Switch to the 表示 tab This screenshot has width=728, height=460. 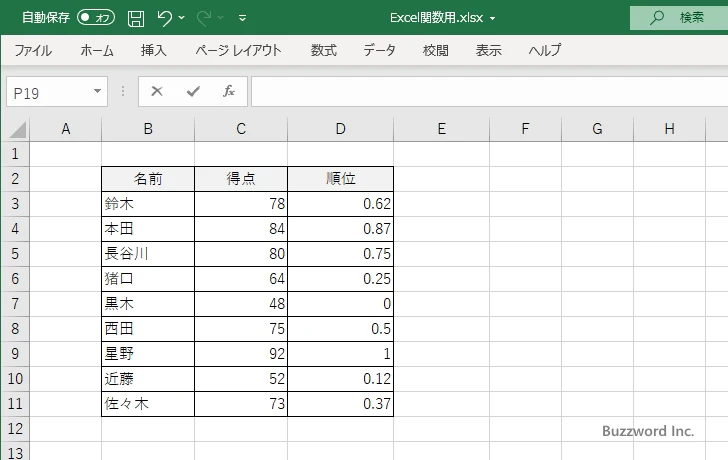(x=488, y=50)
